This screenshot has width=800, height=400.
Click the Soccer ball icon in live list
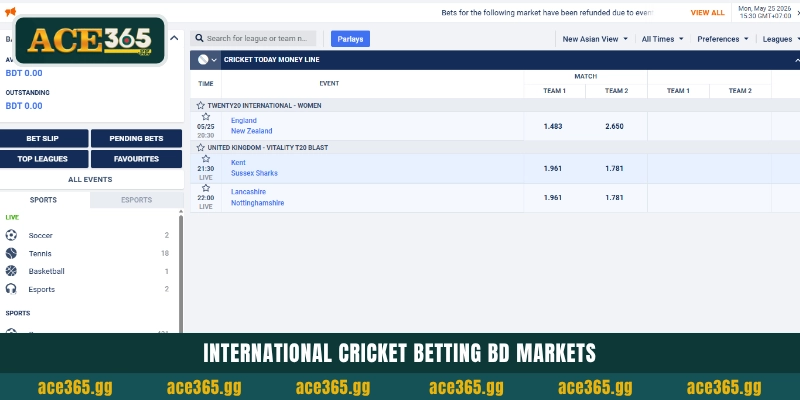tap(11, 235)
